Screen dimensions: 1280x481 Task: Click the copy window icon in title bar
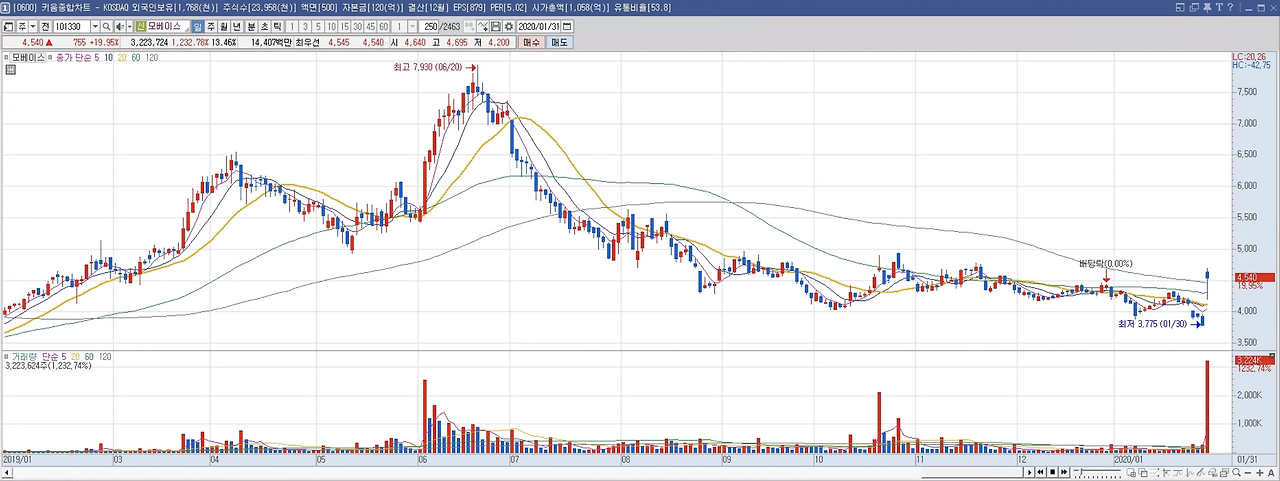tap(1194, 8)
